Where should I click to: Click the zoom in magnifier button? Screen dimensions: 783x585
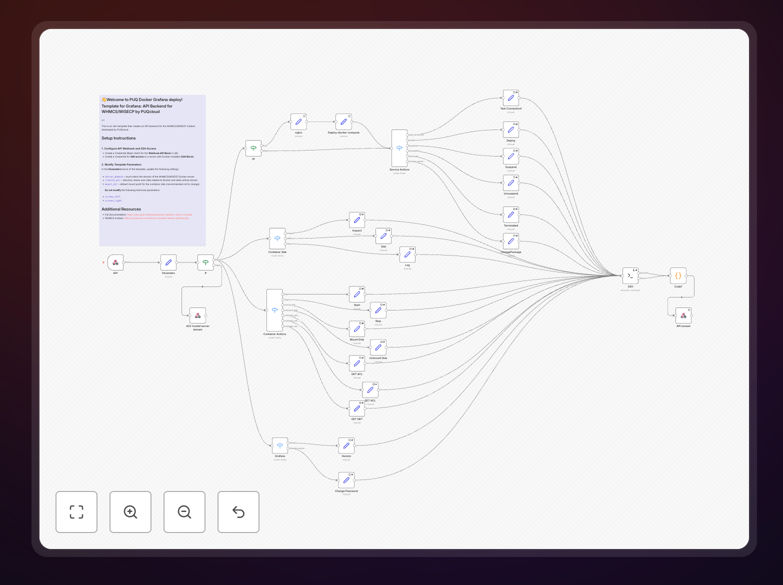[130, 512]
